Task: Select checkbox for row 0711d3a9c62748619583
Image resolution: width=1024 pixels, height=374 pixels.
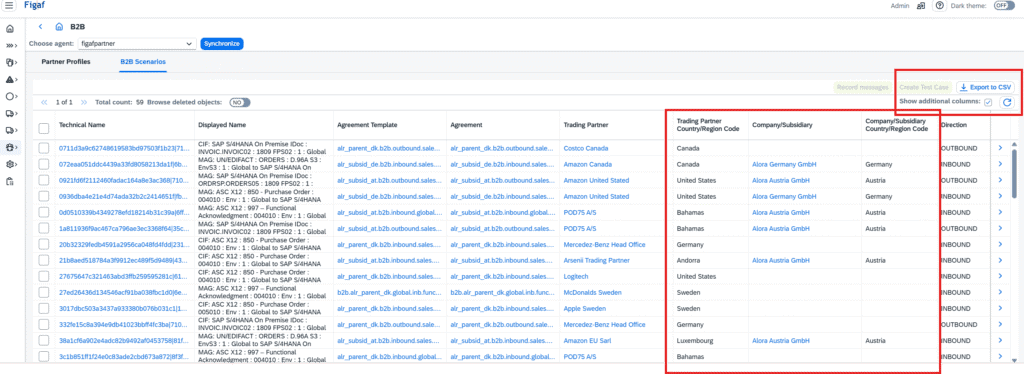Action: 44,148
